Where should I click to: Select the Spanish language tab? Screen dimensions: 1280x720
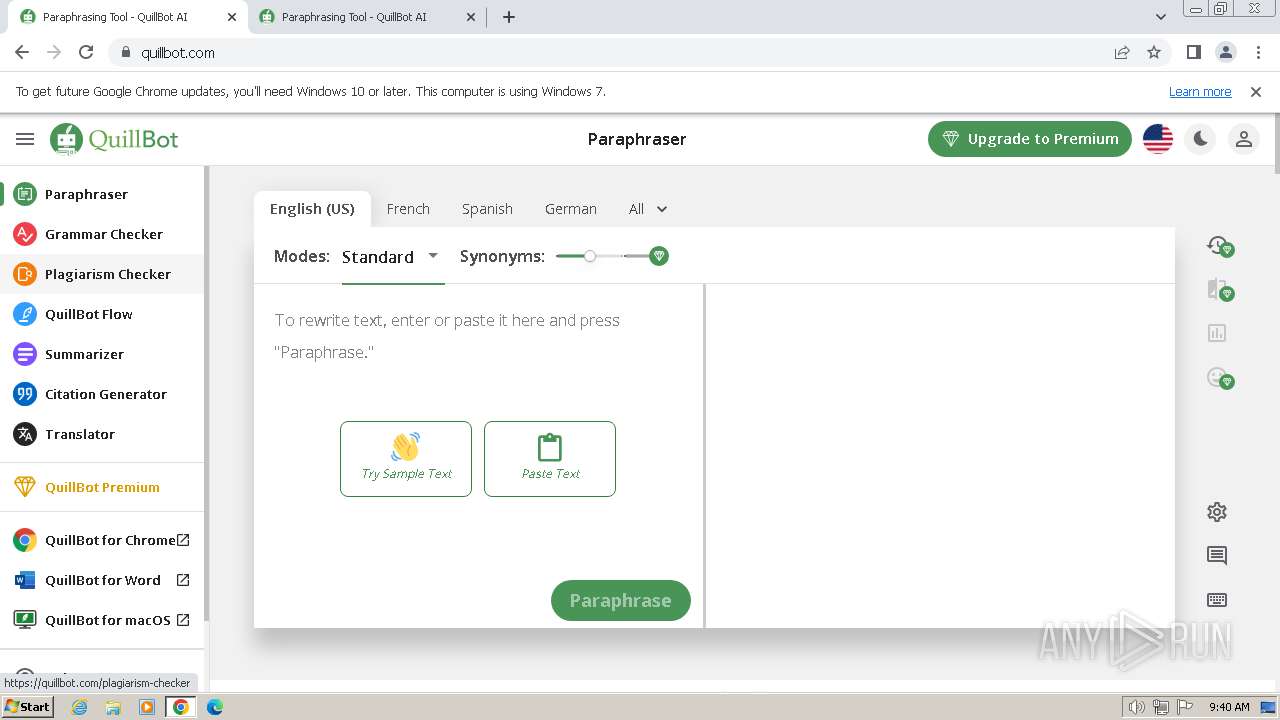pyautogui.click(x=487, y=209)
